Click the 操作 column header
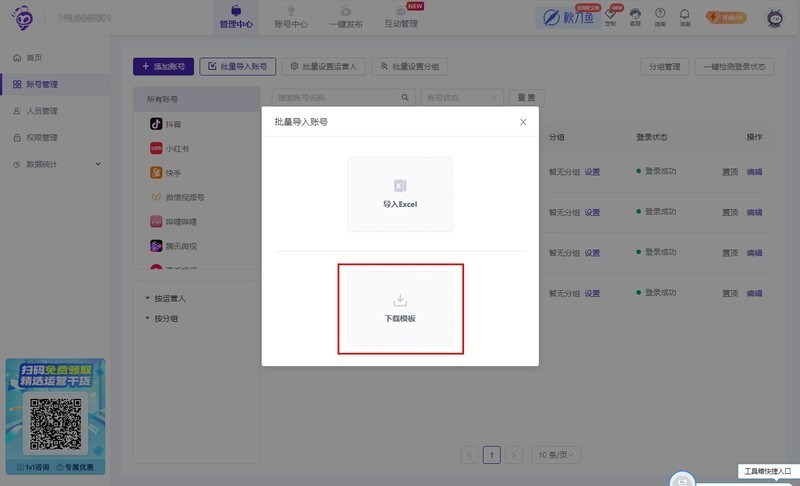This screenshot has height=486, width=800. click(754, 137)
